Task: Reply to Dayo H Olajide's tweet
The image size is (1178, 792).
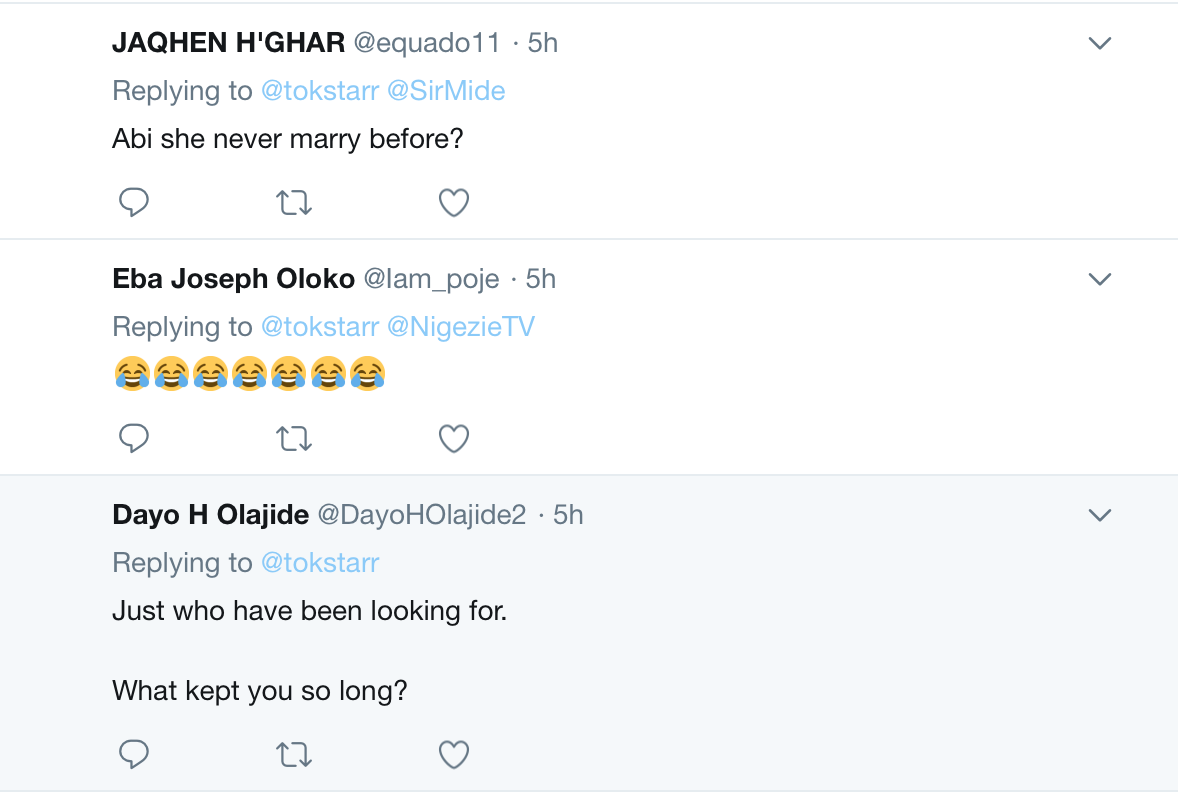Action: (134, 754)
